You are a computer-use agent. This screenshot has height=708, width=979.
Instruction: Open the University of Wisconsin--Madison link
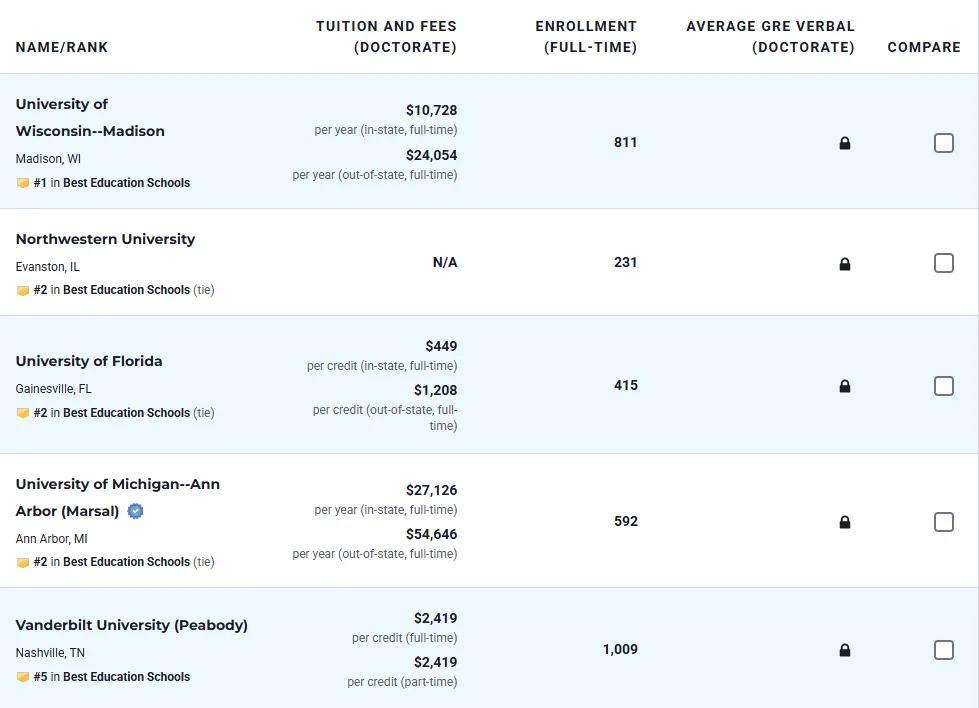pyautogui.click(x=90, y=118)
